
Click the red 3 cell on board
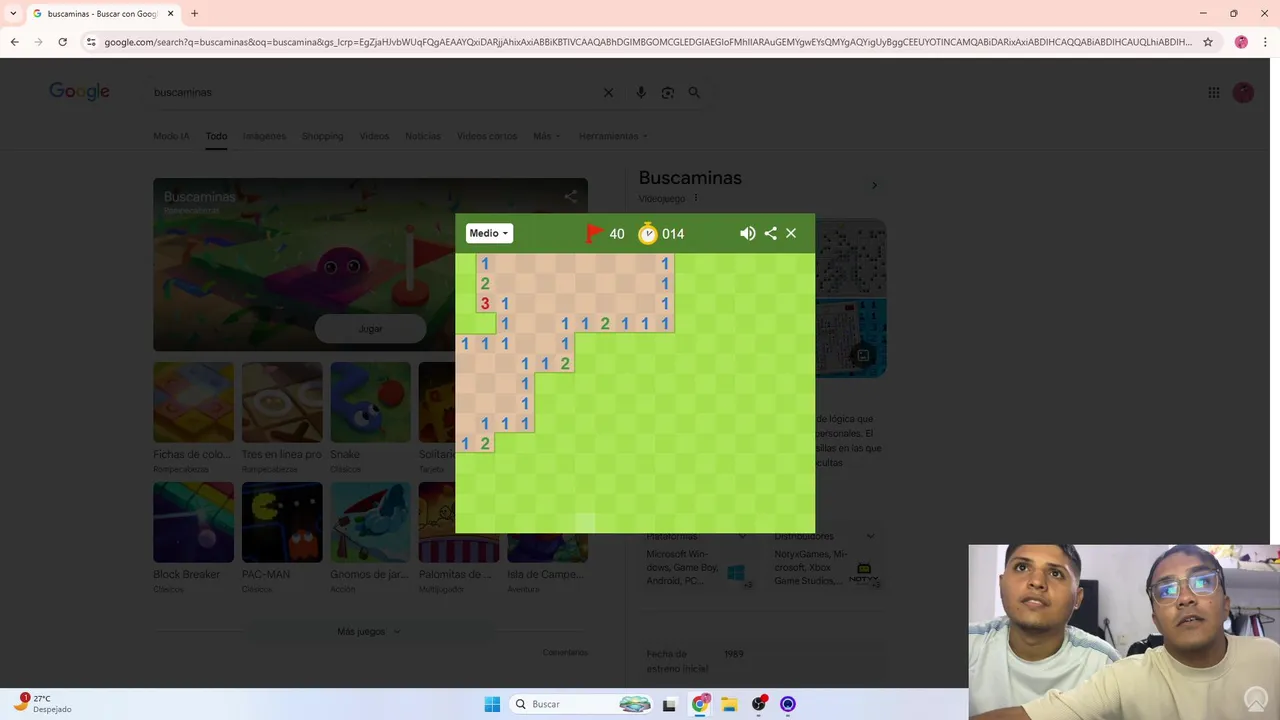click(x=485, y=303)
